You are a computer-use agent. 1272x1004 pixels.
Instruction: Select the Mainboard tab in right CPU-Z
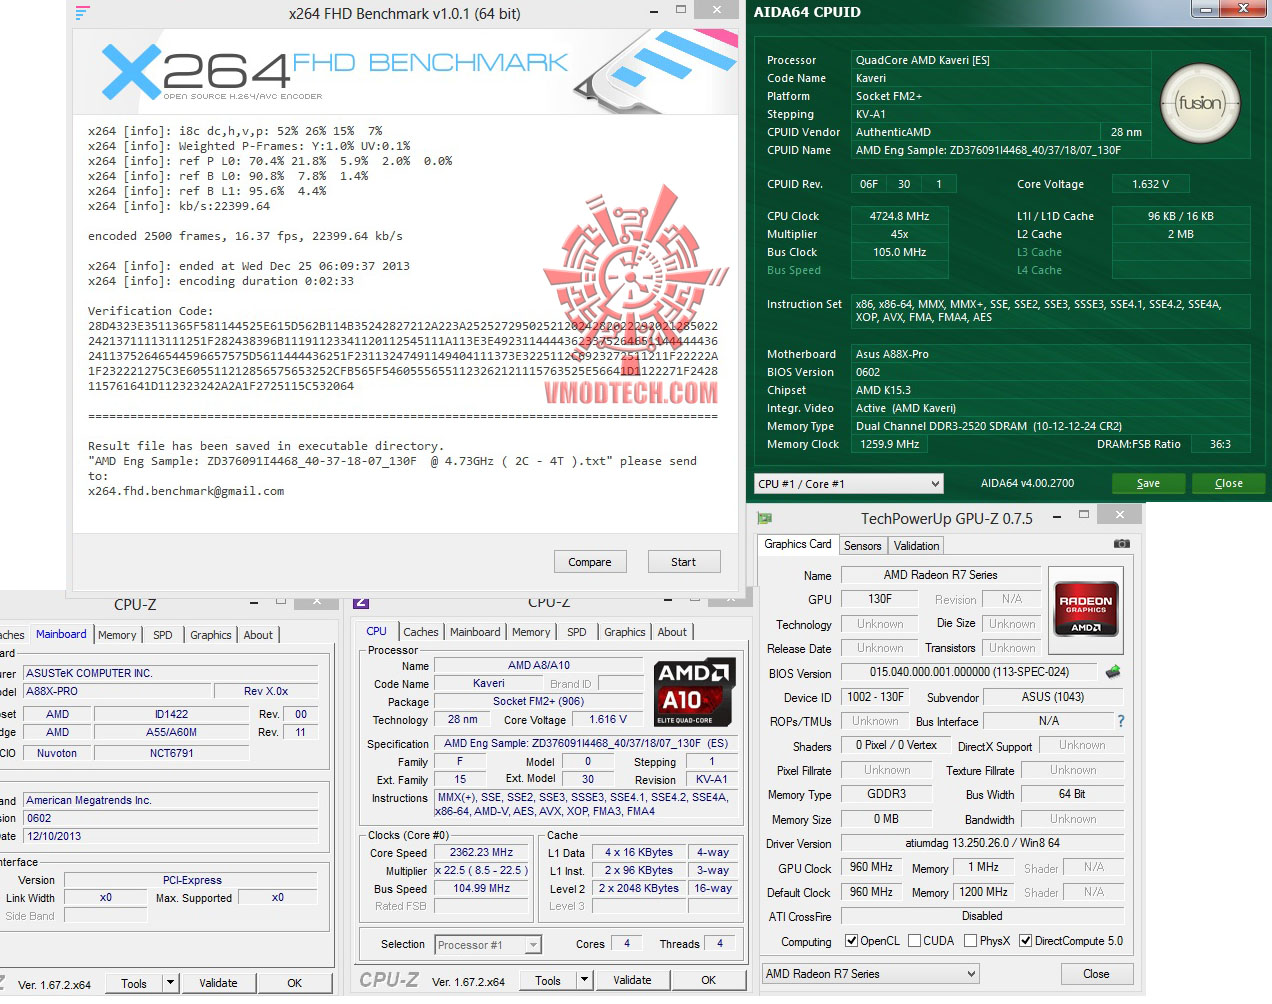pyautogui.click(x=475, y=632)
